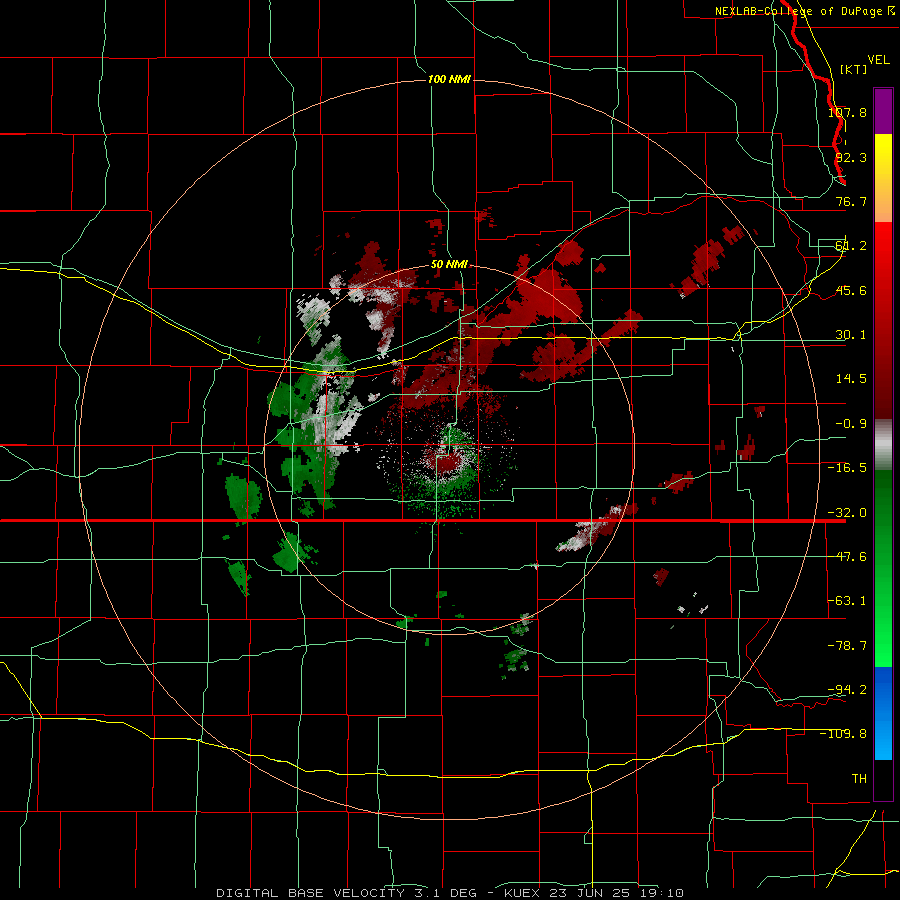Select the -63.1 value on velocity scale

(847, 601)
